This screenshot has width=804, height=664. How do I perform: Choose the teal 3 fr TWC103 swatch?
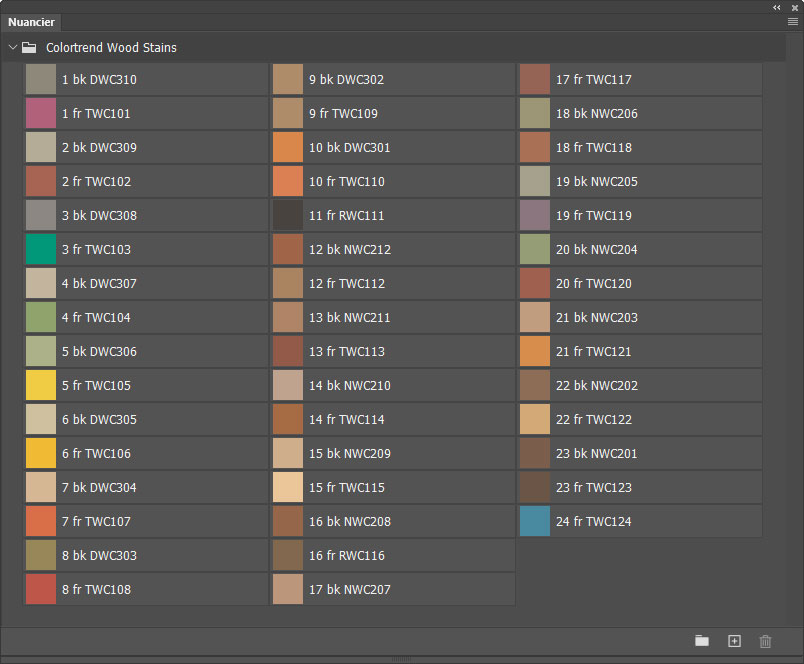click(41, 249)
